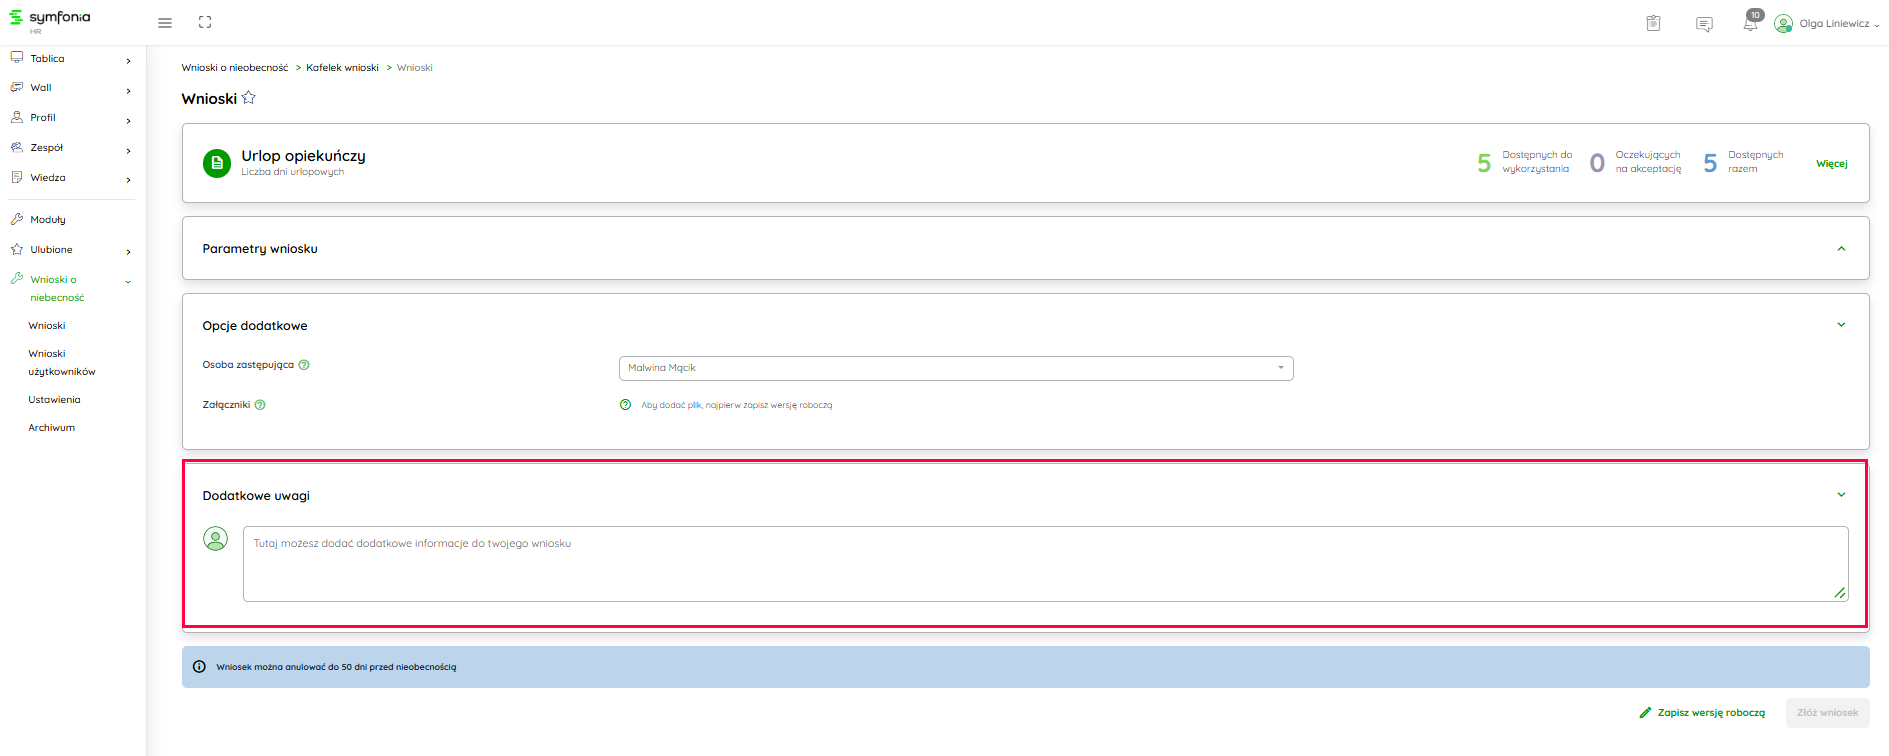
Task: Expand the Parametry wniosku section
Action: tap(1840, 249)
